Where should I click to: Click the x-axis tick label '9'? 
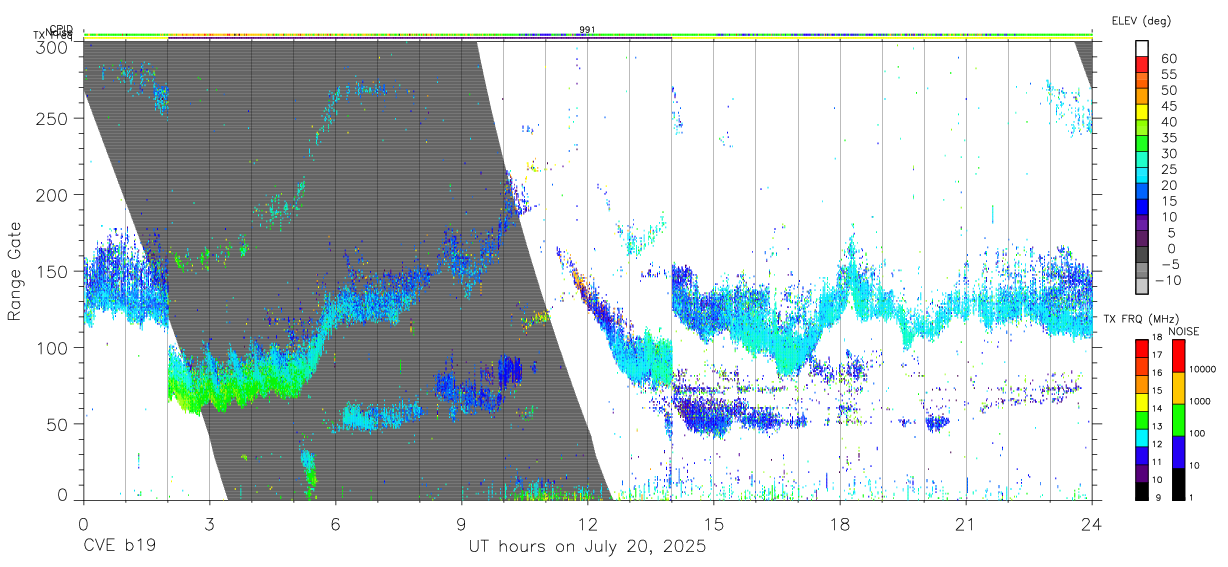click(461, 525)
